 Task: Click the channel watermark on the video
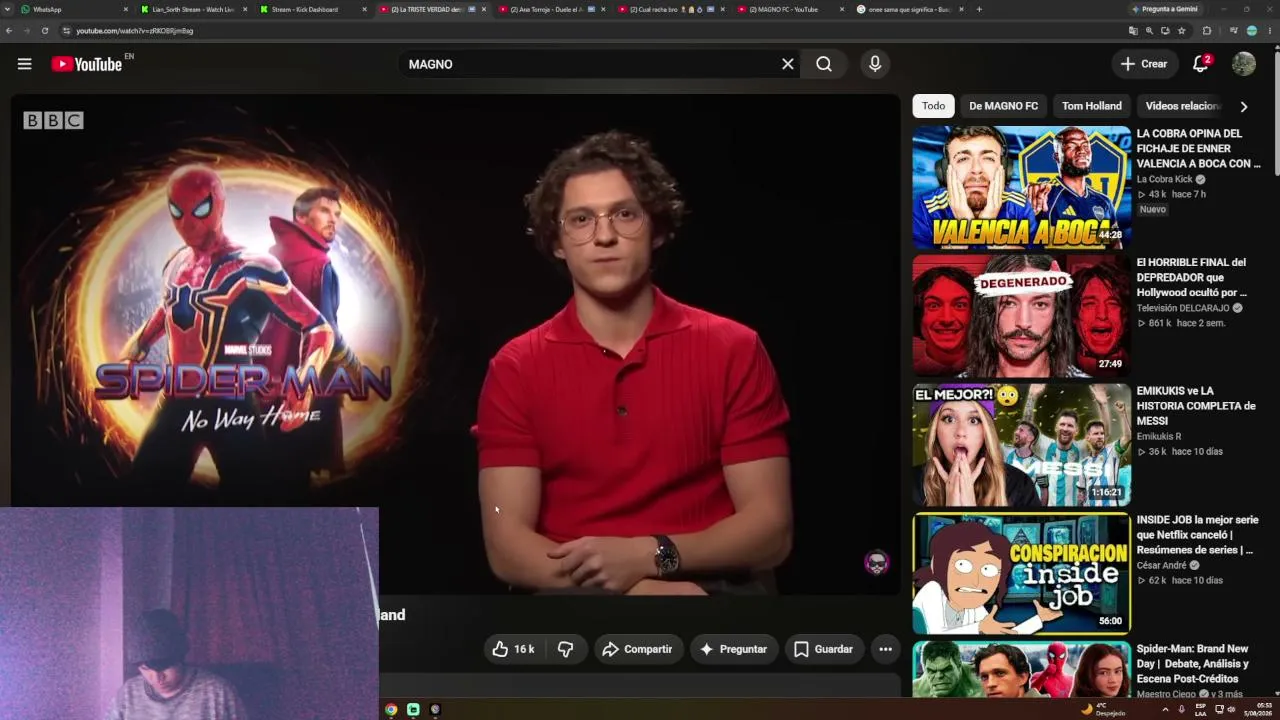click(x=877, y=562)
